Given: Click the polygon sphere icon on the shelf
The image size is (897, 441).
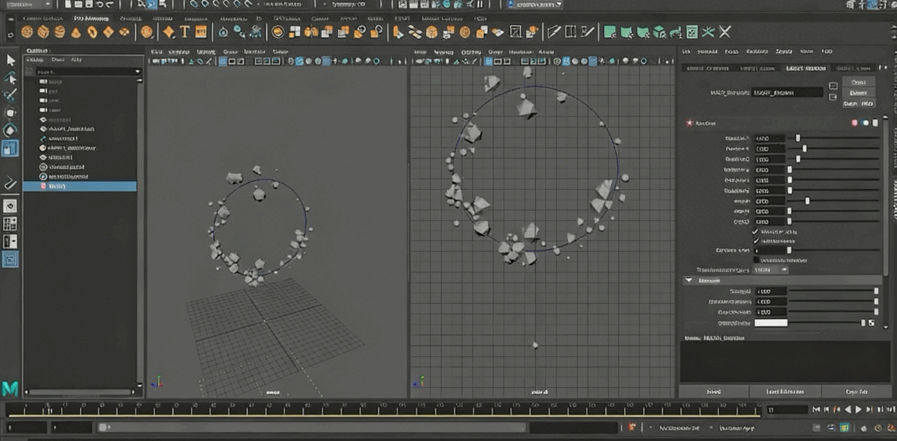Looking at the screenshot, I should pos(28,32).
